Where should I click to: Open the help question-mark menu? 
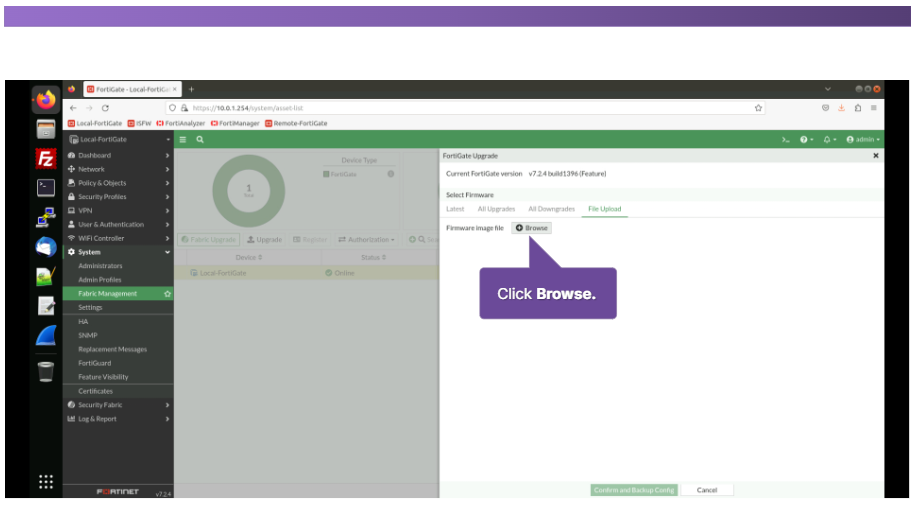pos(806,140)
